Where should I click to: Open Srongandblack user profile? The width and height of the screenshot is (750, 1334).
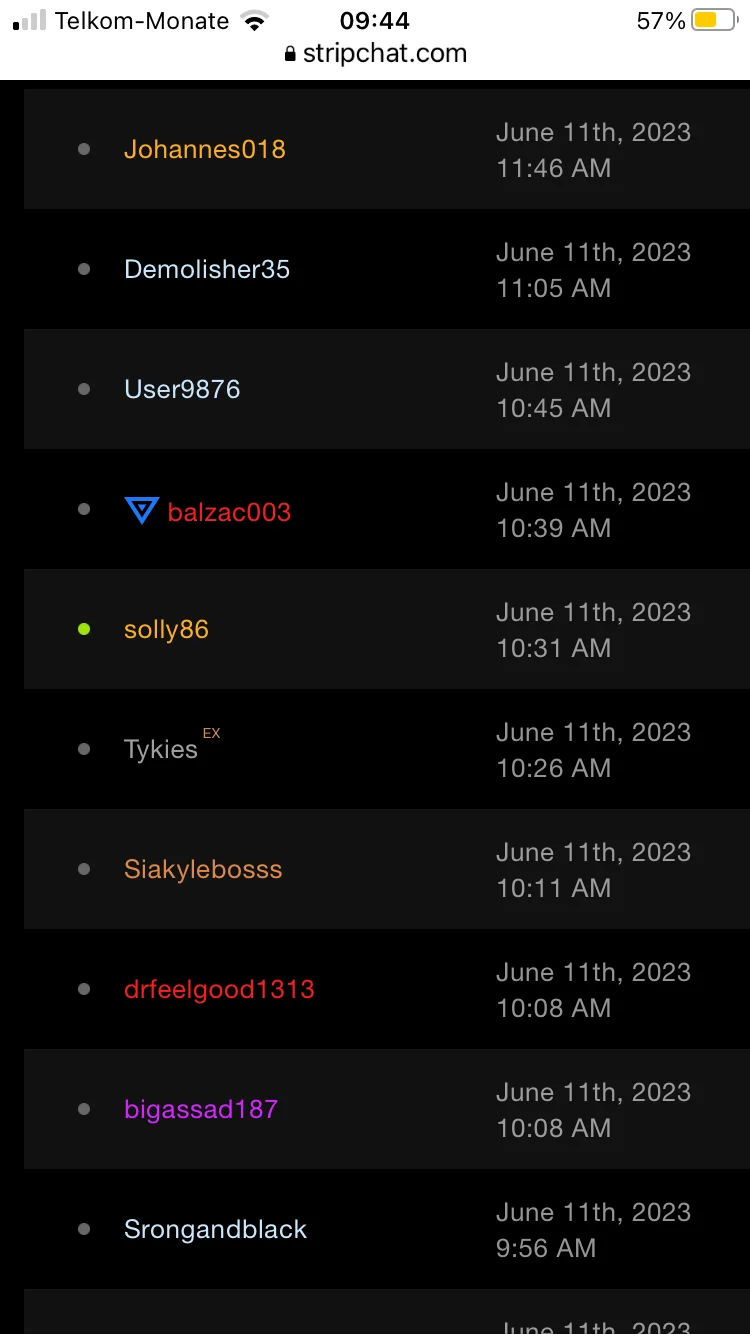[215, 1229]
